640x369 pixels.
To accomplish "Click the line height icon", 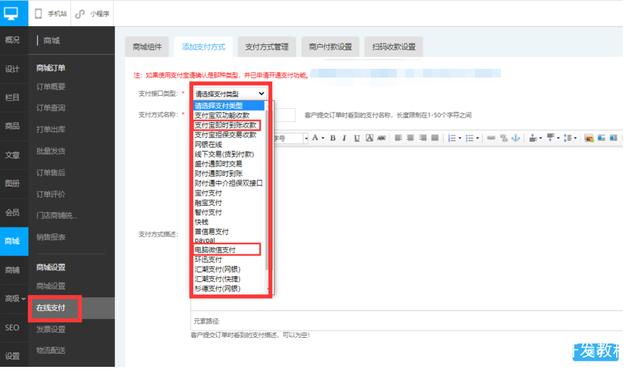I will [568, 138].
